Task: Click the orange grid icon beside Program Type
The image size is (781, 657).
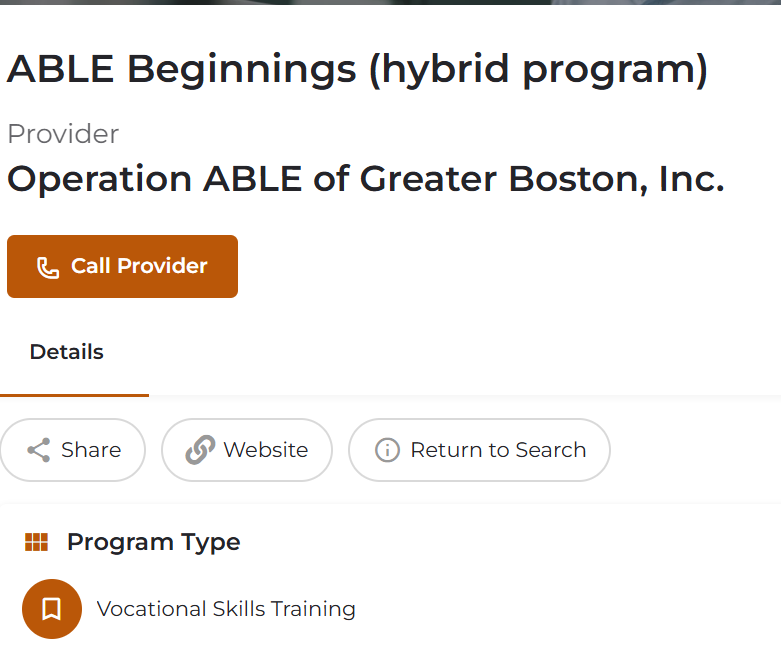Action: click(x=36, y=542)
